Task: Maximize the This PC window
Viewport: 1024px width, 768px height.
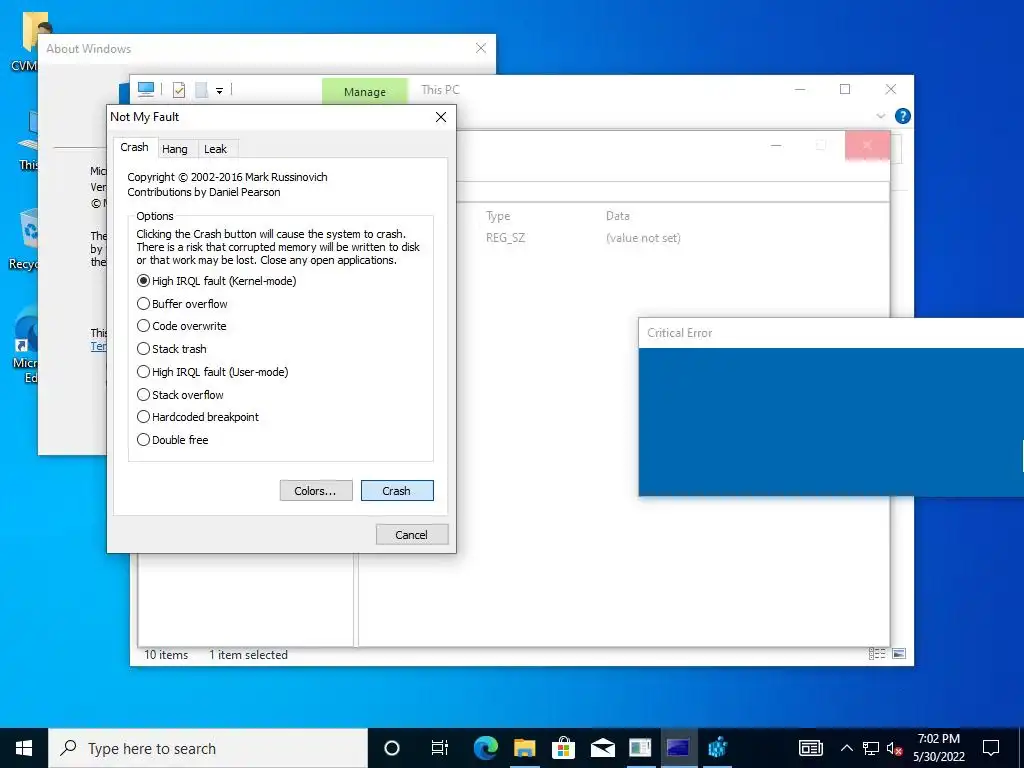Action: coord(845,89)
